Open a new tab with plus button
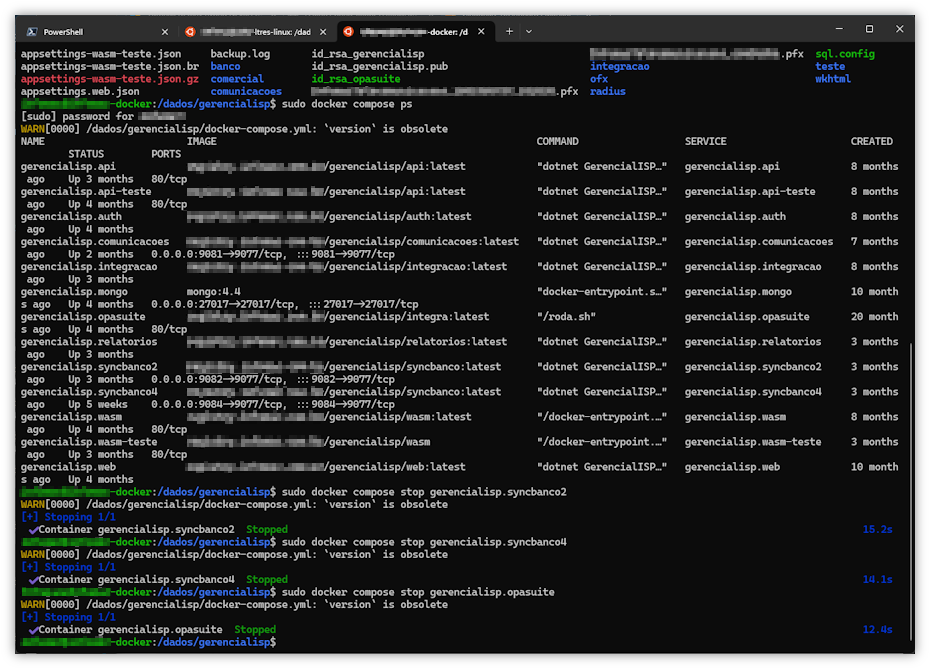930x669 pixels. pyautogui.click(x=509, y=31)
